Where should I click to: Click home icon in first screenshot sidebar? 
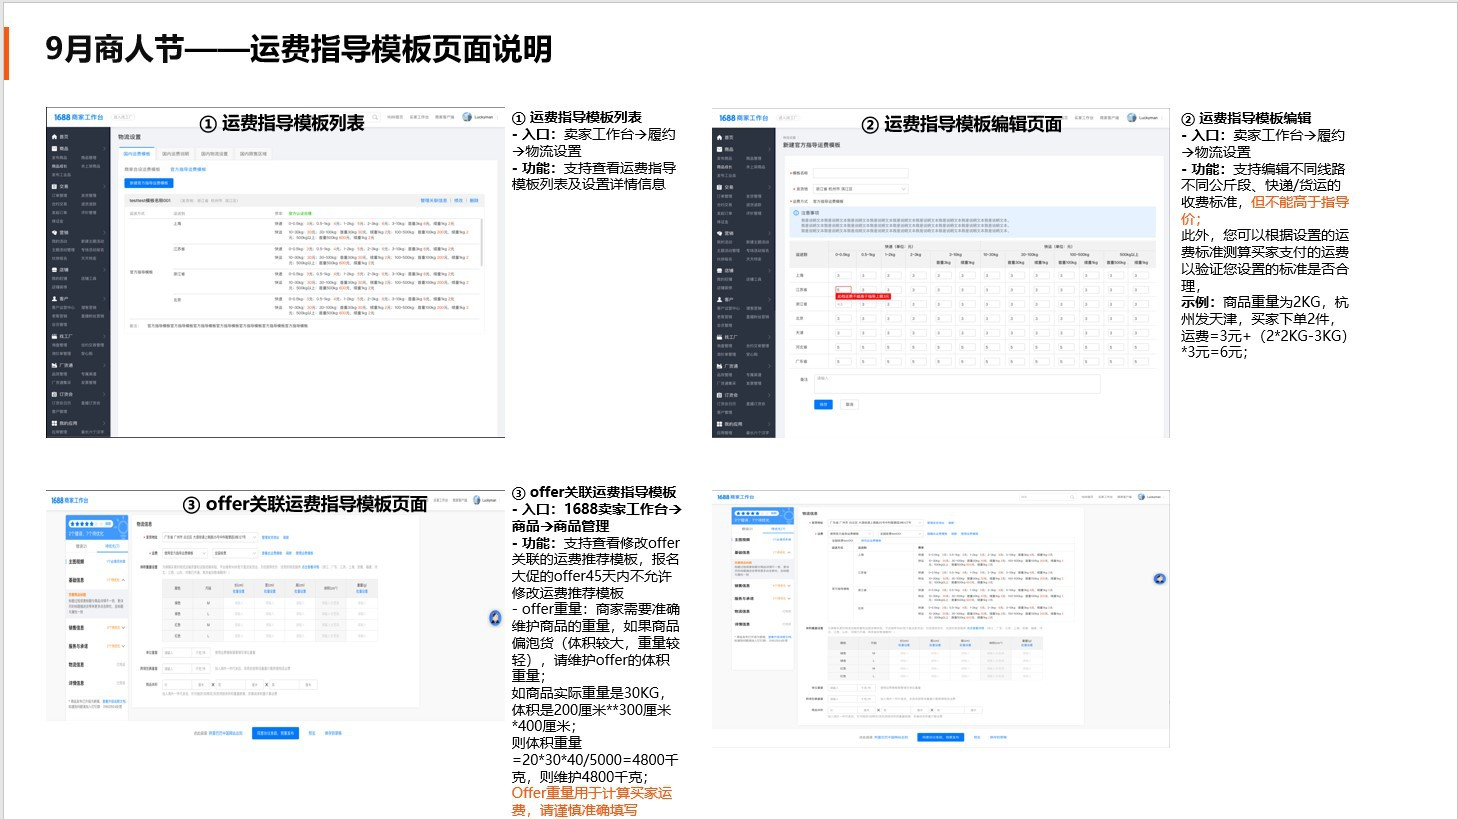(x=54, y=137)
